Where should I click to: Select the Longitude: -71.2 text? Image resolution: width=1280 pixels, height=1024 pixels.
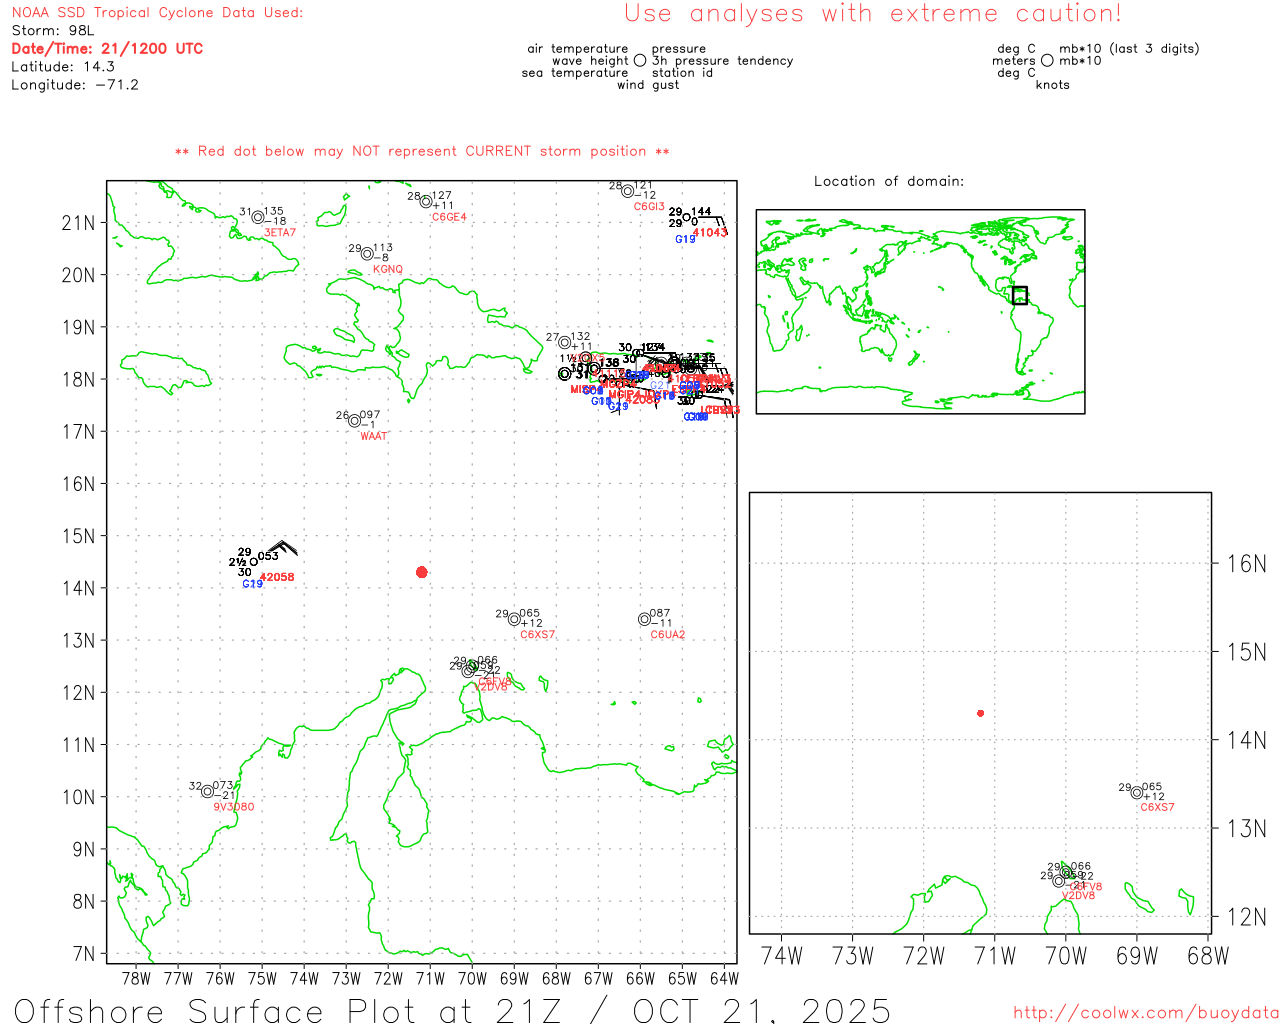tap(75, 84)
